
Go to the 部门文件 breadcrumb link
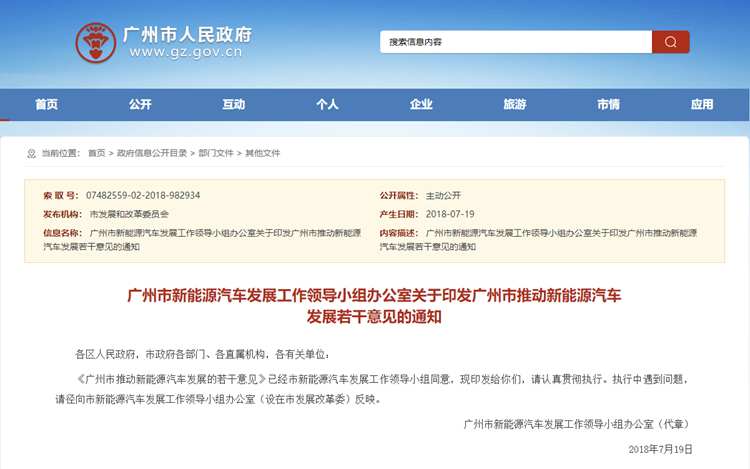(216, 153)
